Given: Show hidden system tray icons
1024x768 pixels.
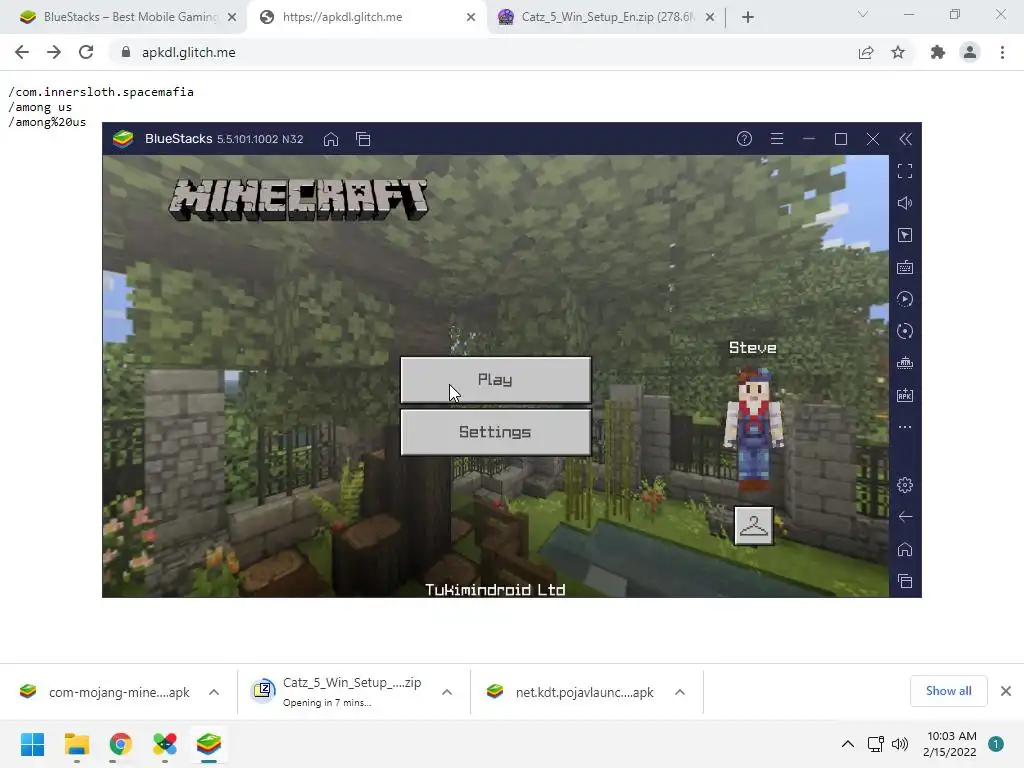Looking at the screenshot, I should pos(848,744).
